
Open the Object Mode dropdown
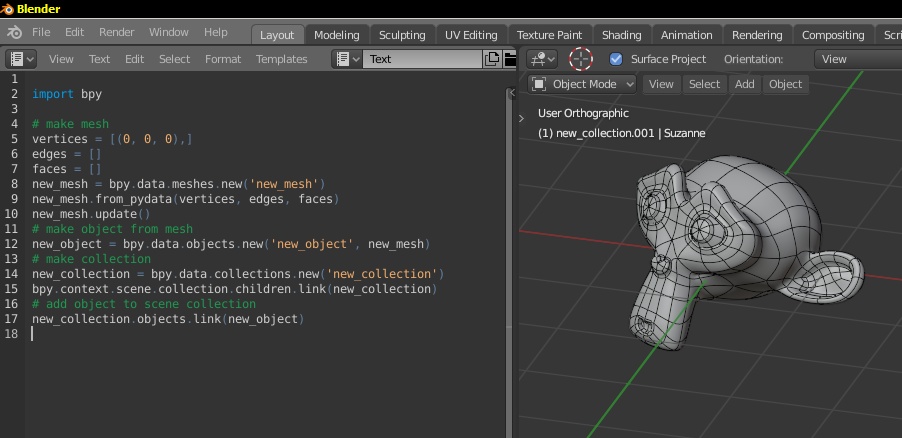pos(582,84)
